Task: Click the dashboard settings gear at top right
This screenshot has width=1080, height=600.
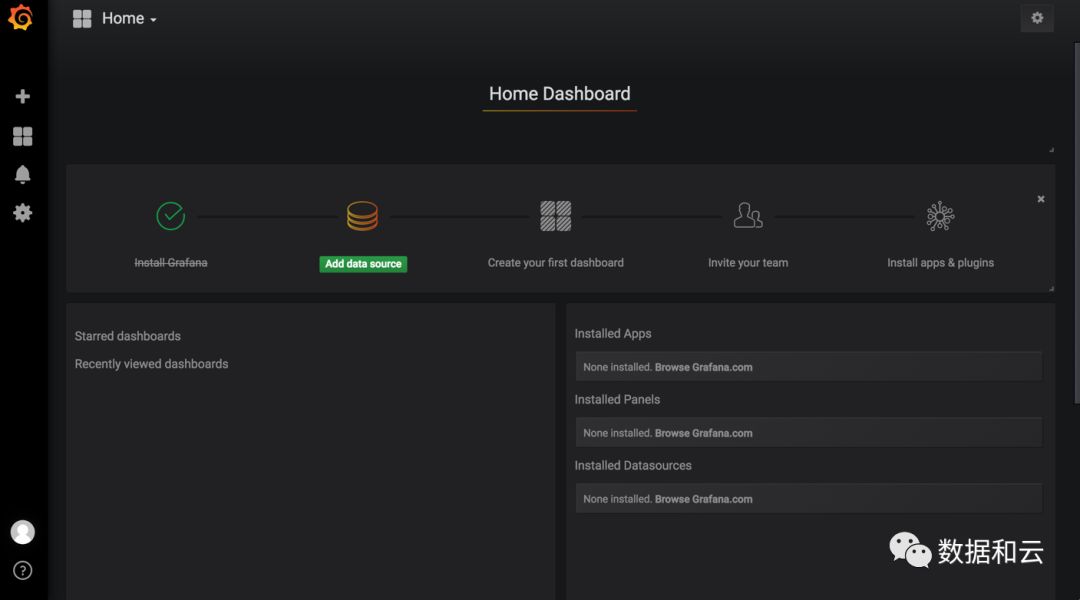Action: click(1037, 18)
